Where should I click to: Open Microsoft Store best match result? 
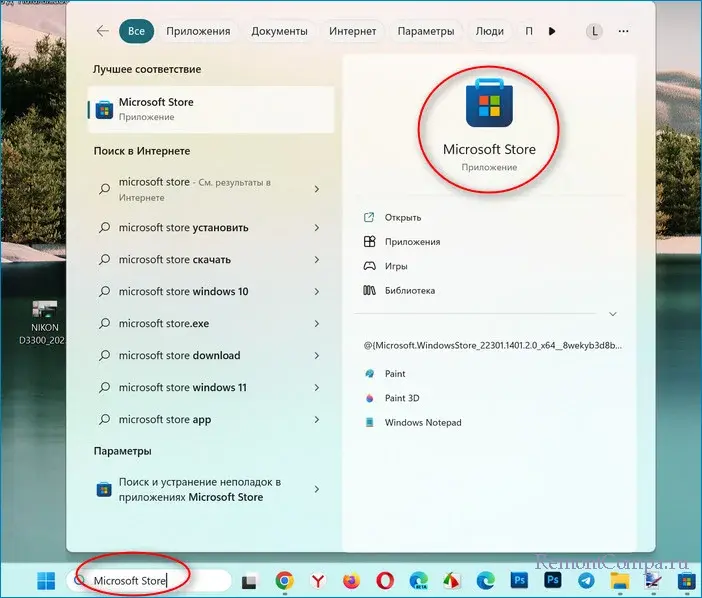pos(211,109)
